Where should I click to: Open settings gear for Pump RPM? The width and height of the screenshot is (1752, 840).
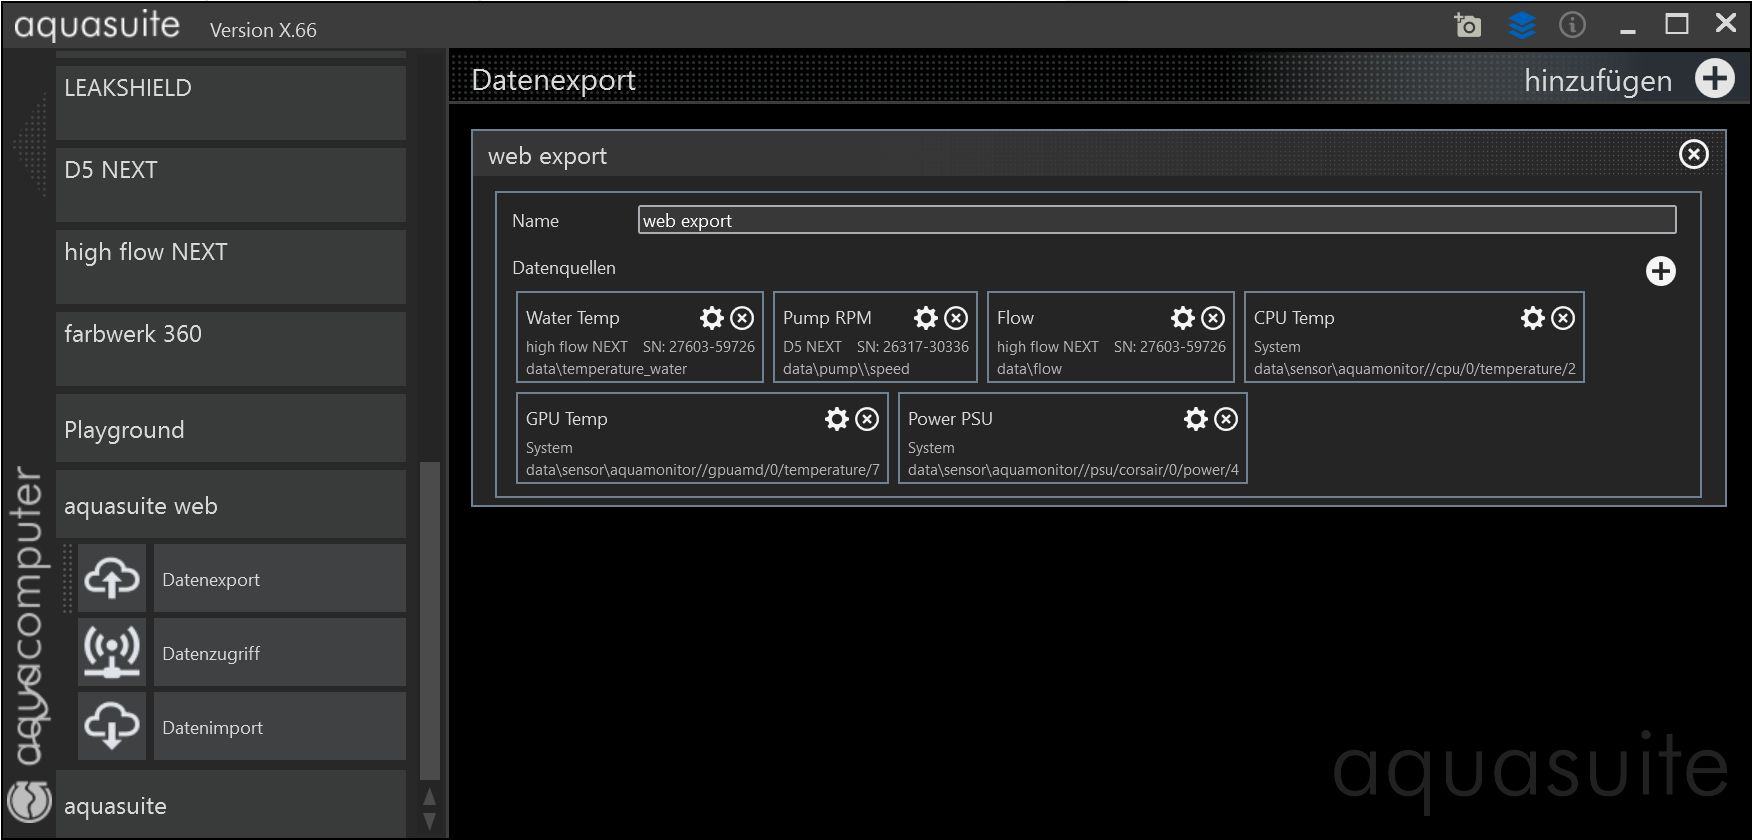pos(926,318)
